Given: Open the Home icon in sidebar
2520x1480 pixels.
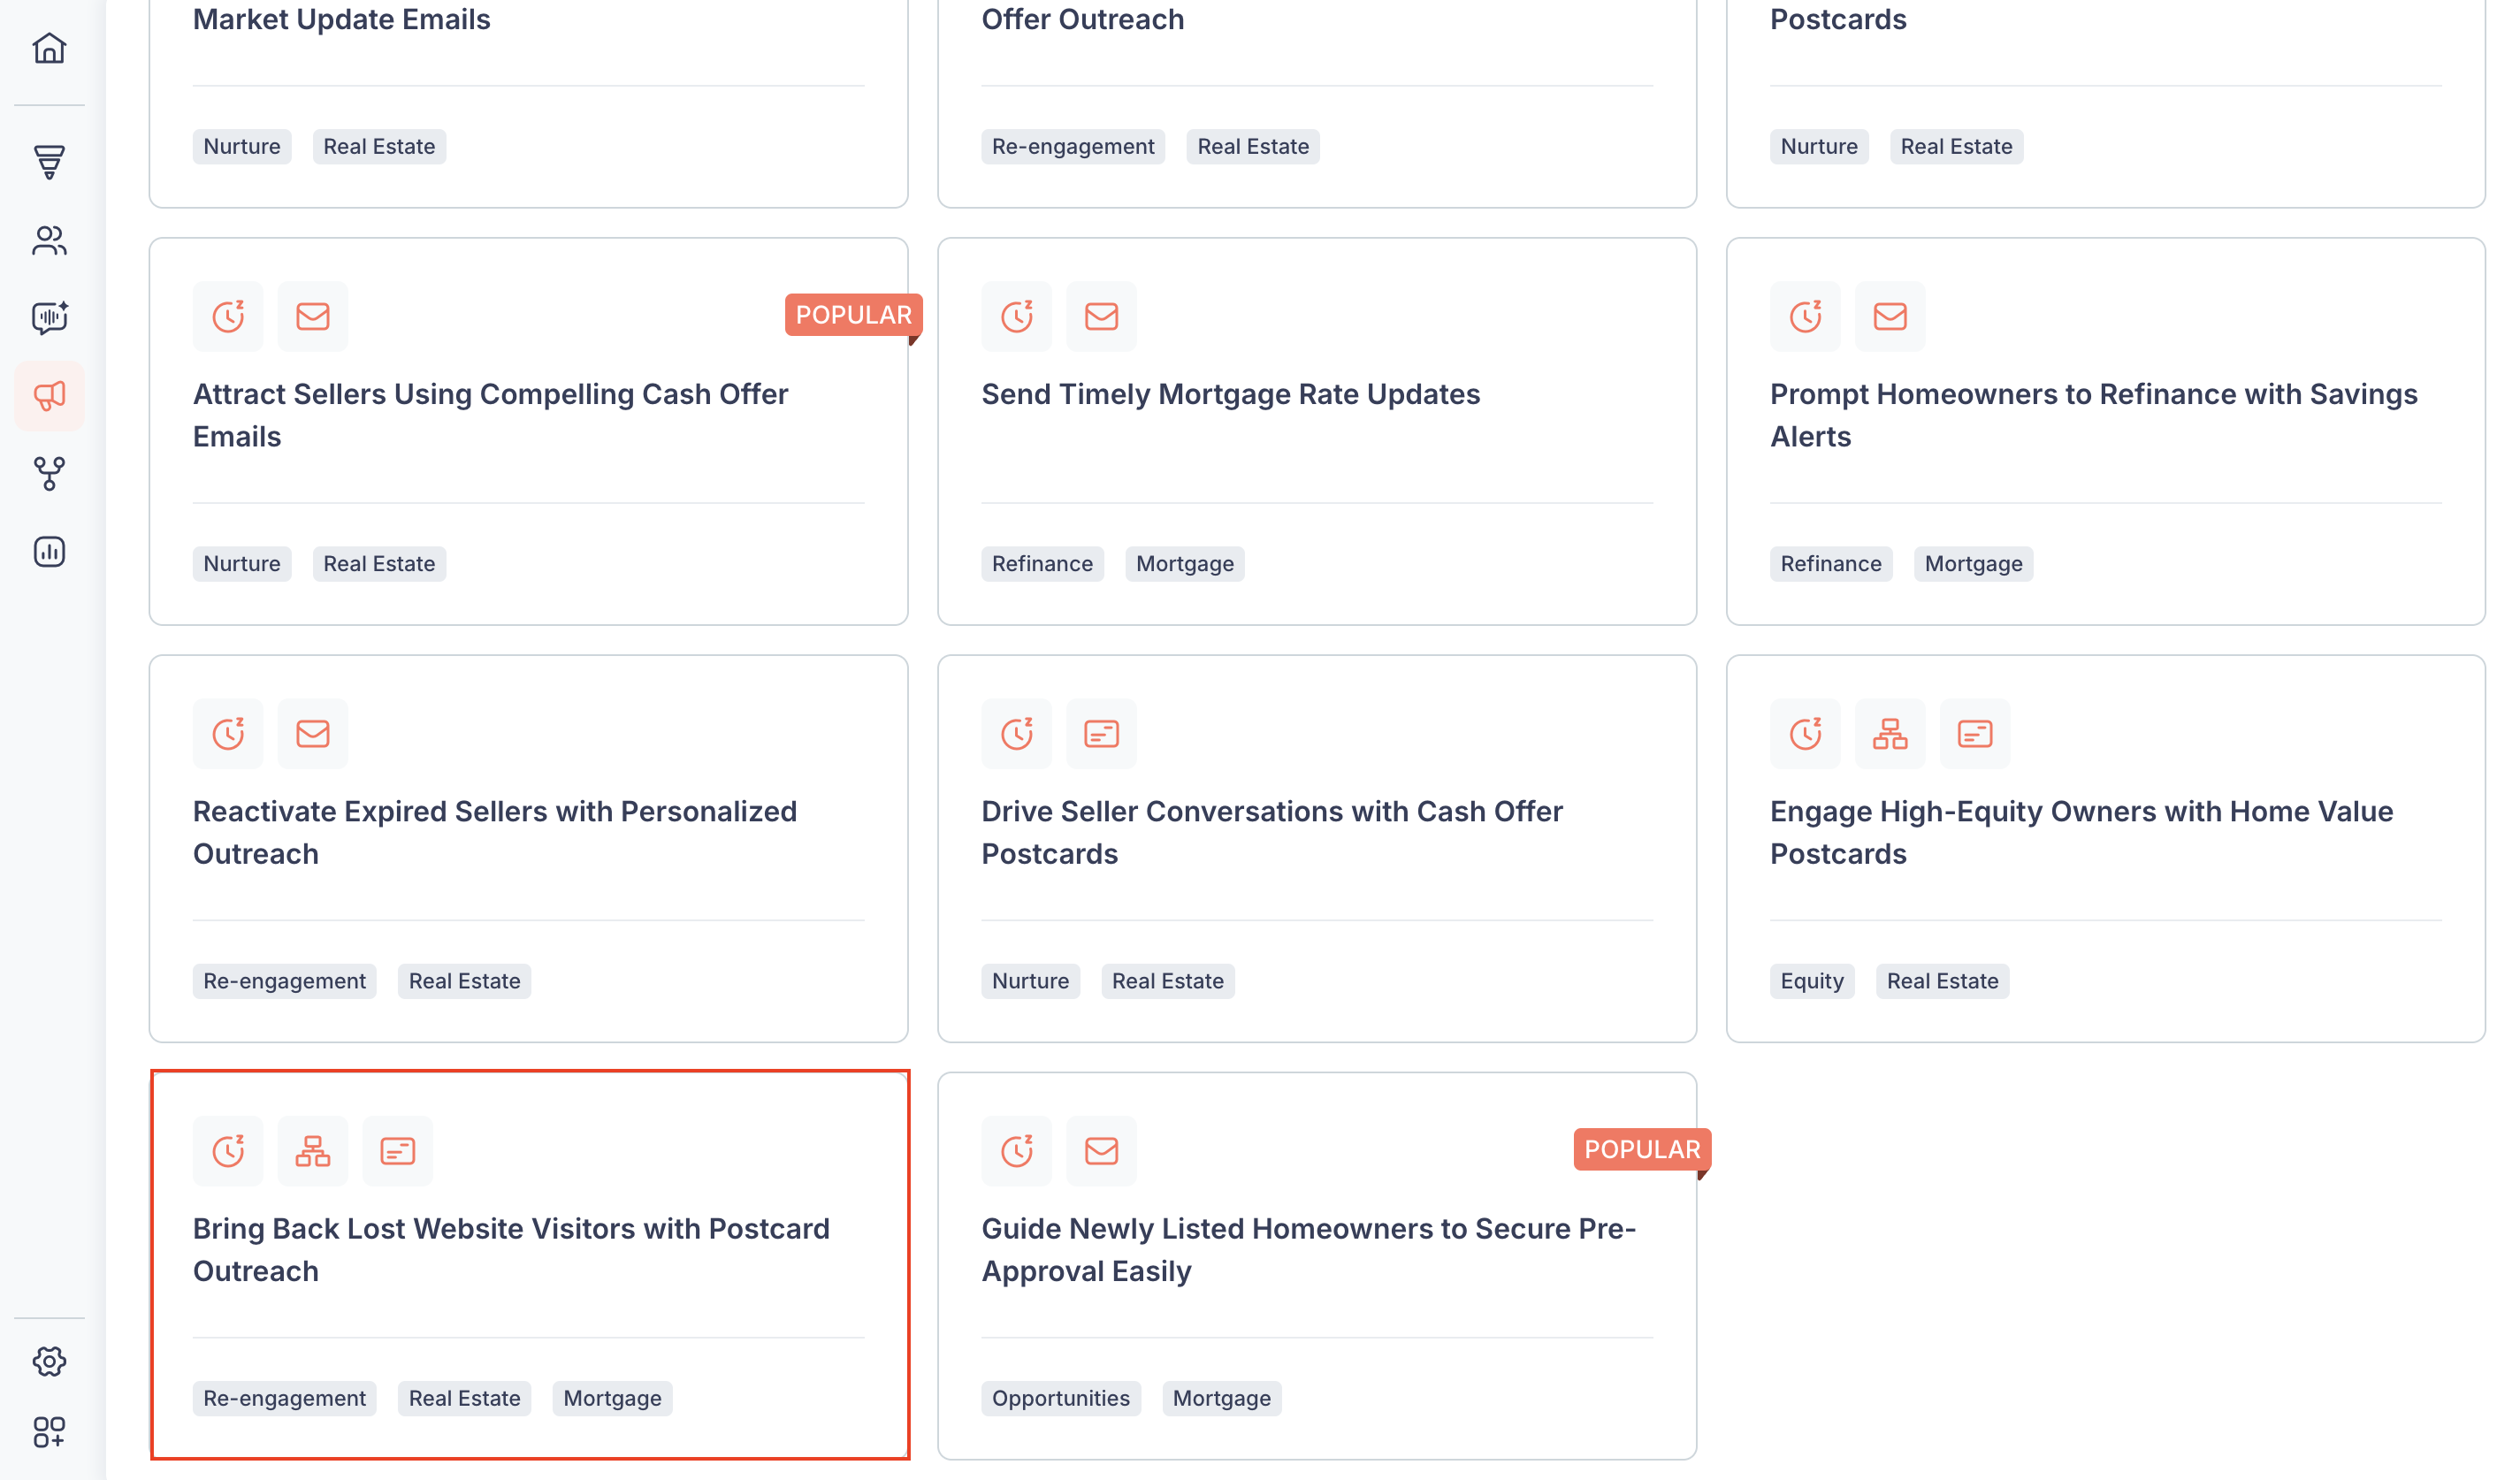Looking at the screenshot, I should pyautogui.click(x=49, y=48).
